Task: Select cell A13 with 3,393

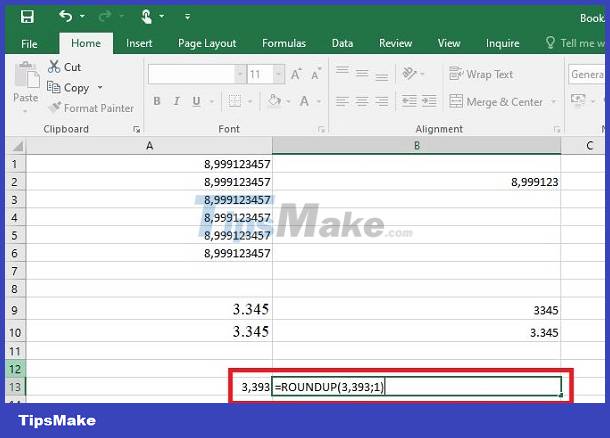Action: (149, 387)
